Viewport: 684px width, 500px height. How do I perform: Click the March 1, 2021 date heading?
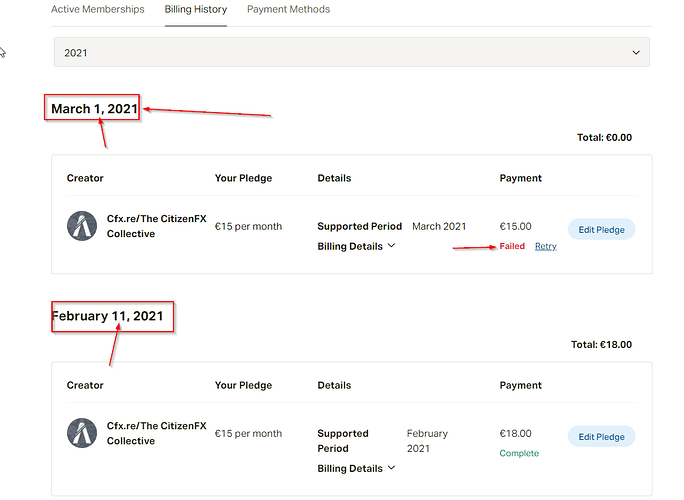[94, 108]
